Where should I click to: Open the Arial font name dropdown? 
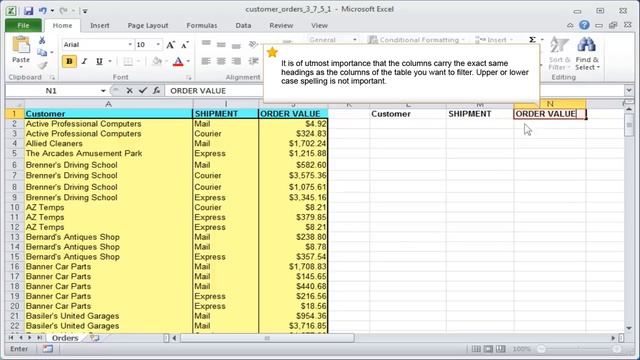[x=130, y=44]
